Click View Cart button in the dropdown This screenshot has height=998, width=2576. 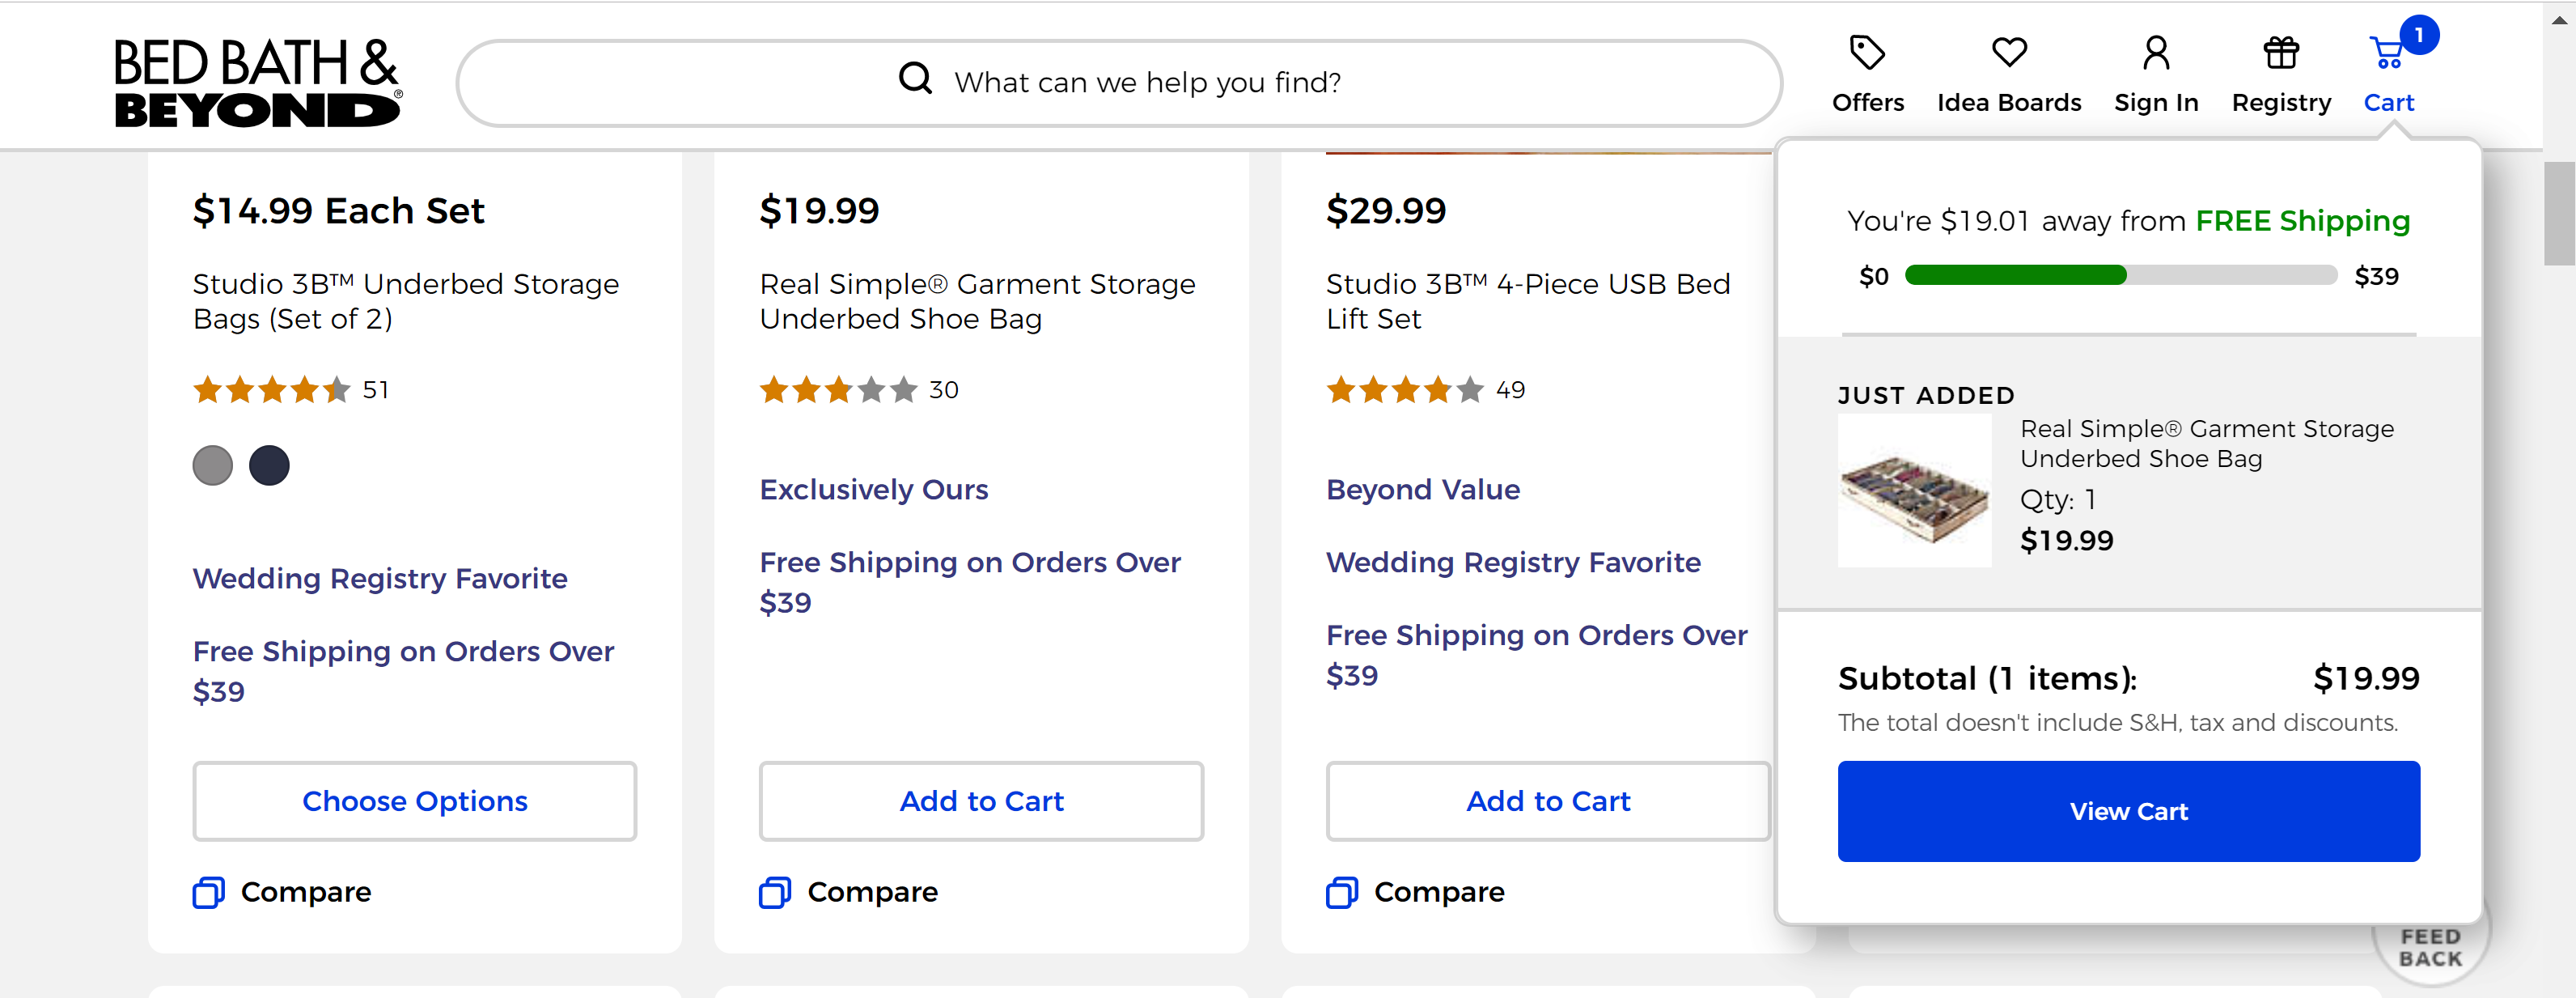point(2131,810)
